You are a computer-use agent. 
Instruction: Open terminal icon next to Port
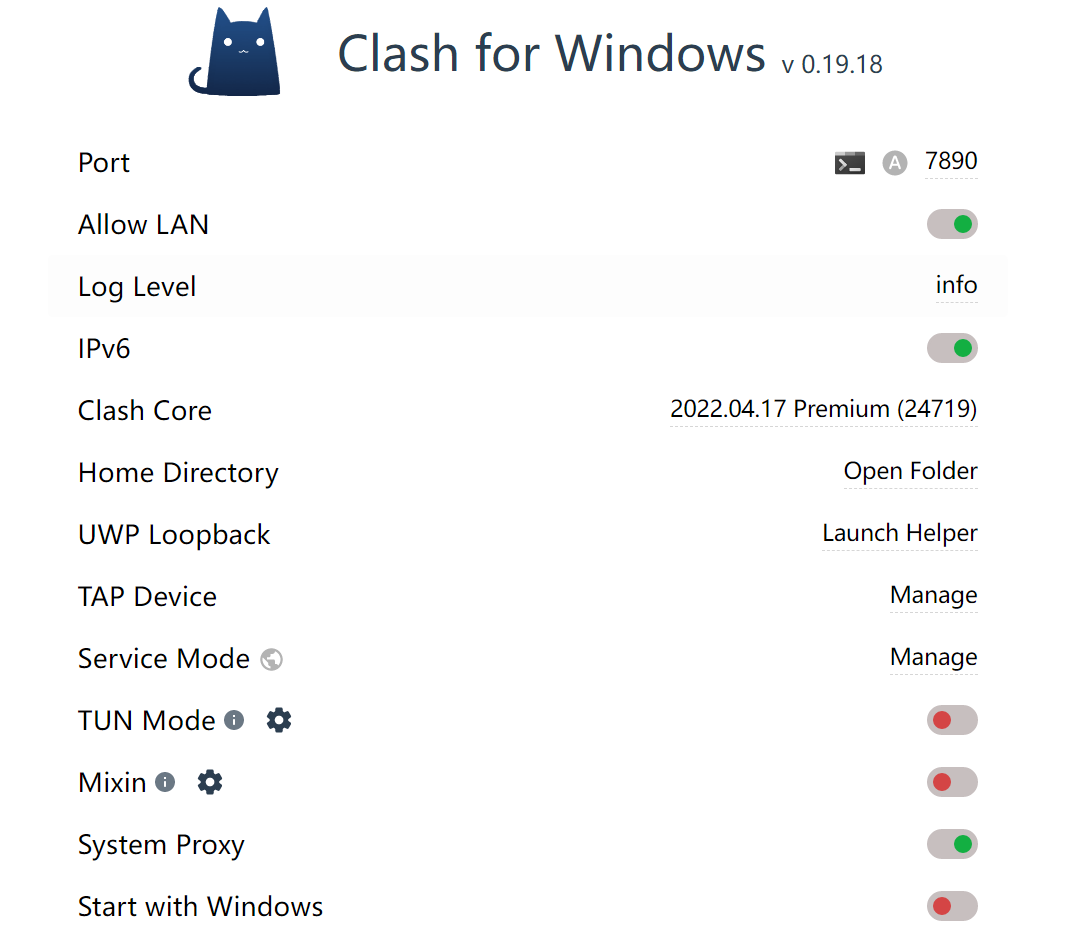coord(849,163)
